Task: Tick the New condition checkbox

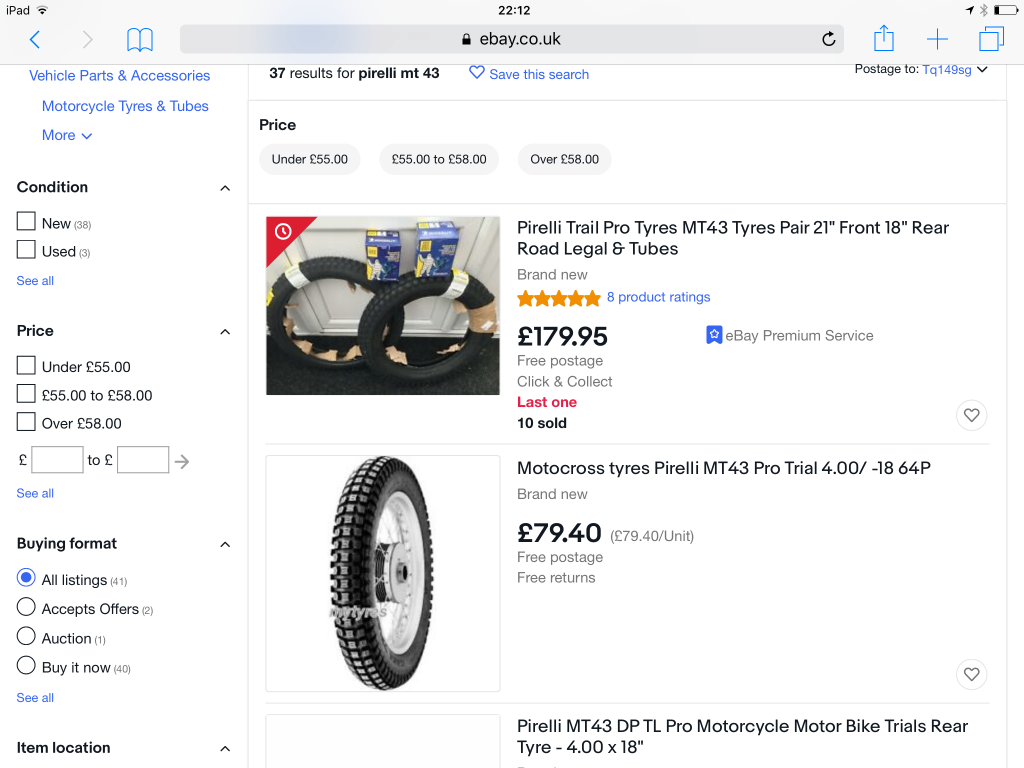Action: [26, 222]
